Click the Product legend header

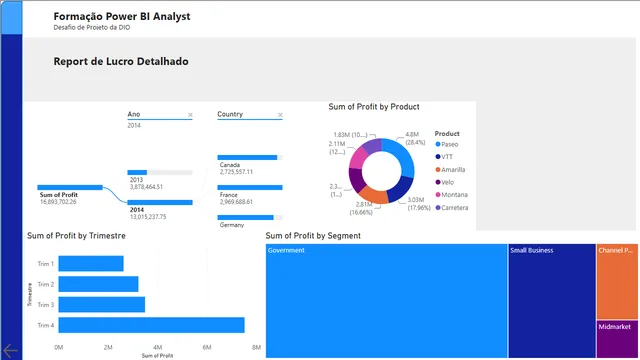point(447,133)
